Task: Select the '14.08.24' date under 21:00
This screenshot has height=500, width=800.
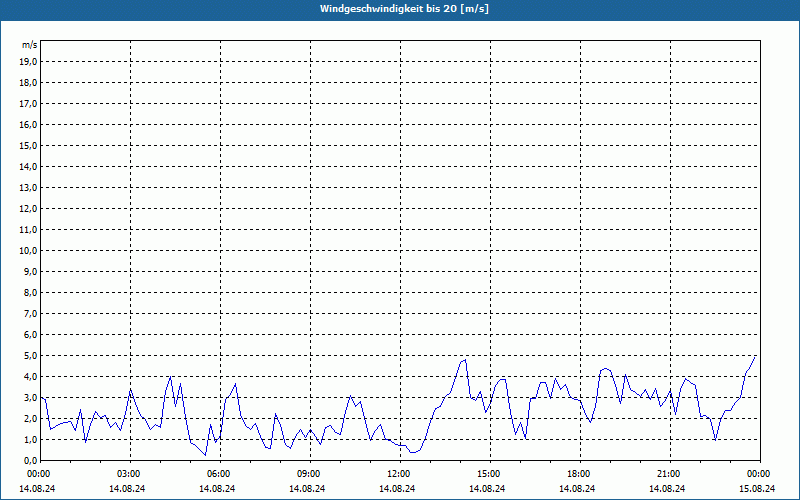Action: pos(667,488)
